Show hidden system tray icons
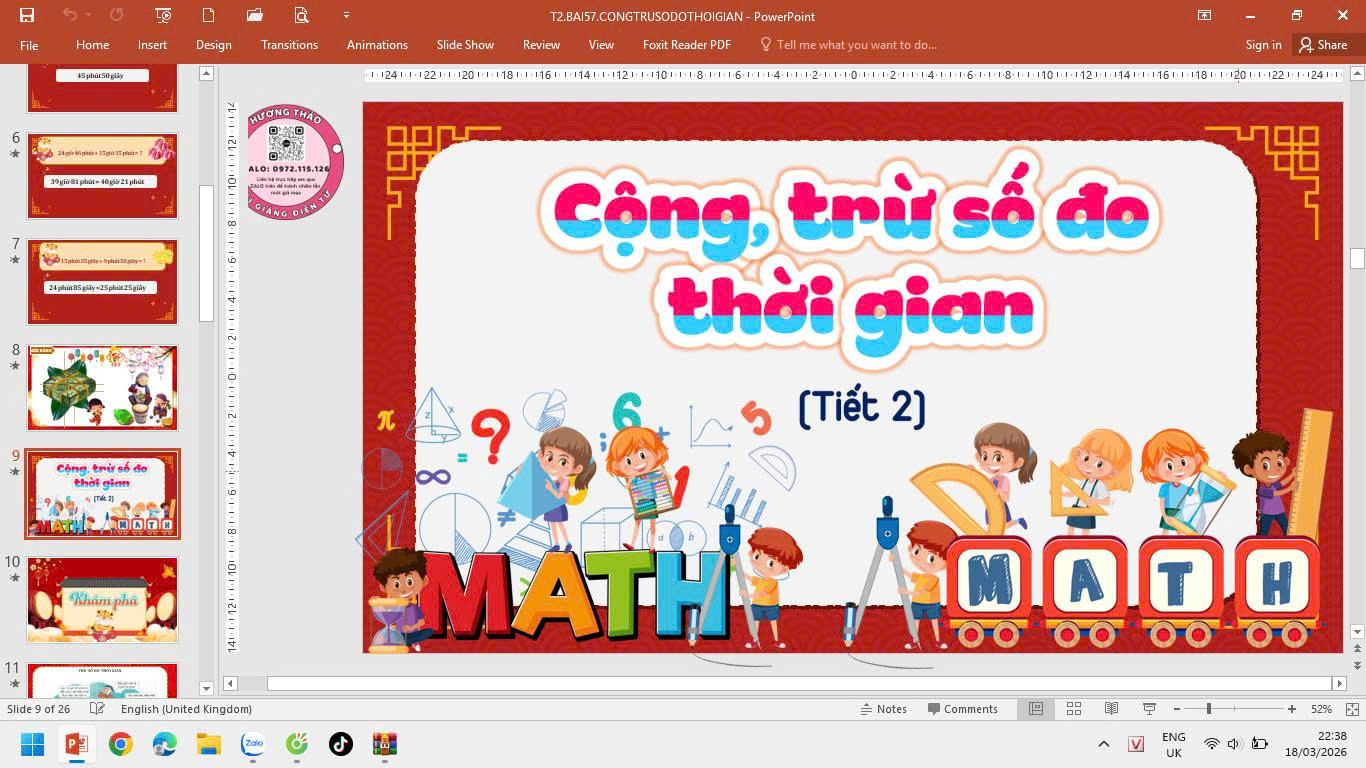 pyautogui.click(x=1104, y=744)
